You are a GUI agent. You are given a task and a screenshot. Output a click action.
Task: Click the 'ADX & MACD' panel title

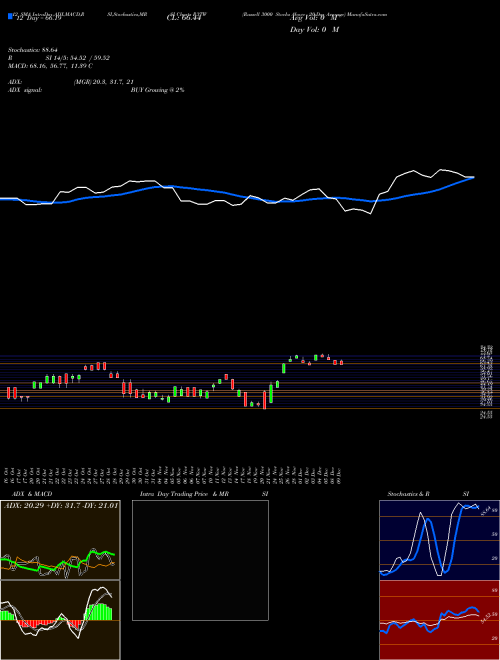pyautogui.click(x=32, y=494)
